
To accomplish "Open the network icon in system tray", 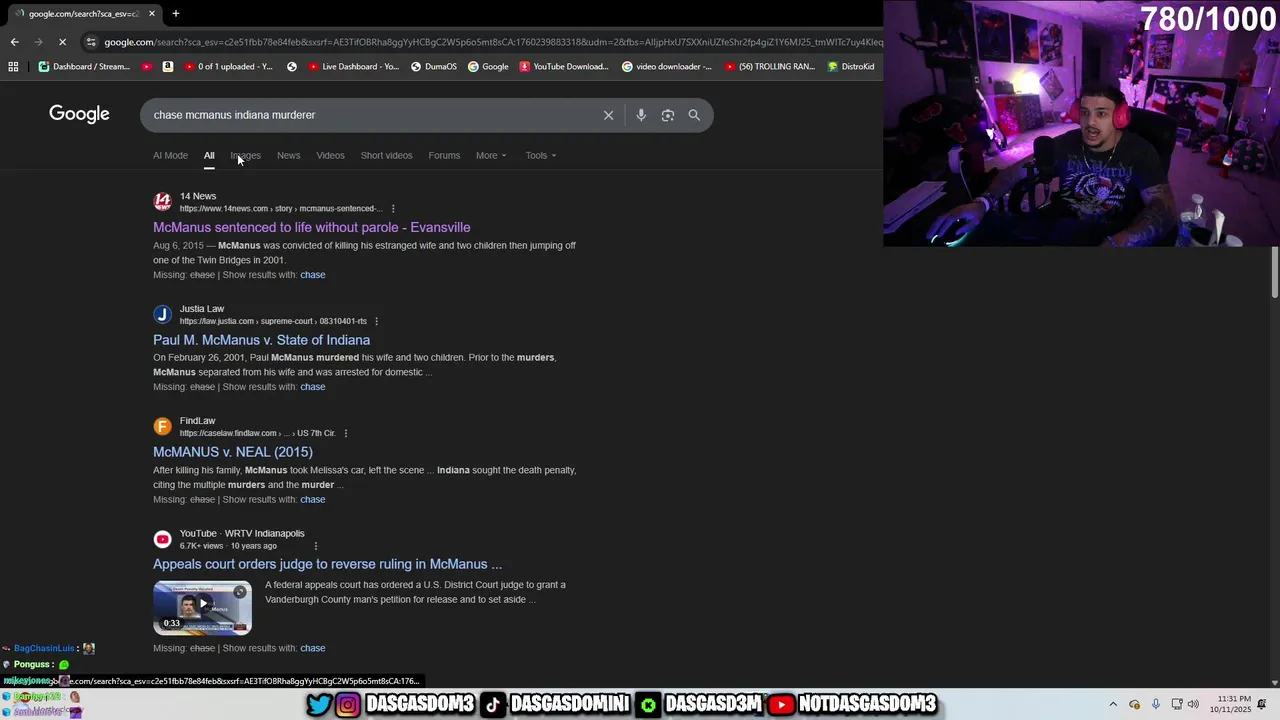I will tap(1176, 704).
